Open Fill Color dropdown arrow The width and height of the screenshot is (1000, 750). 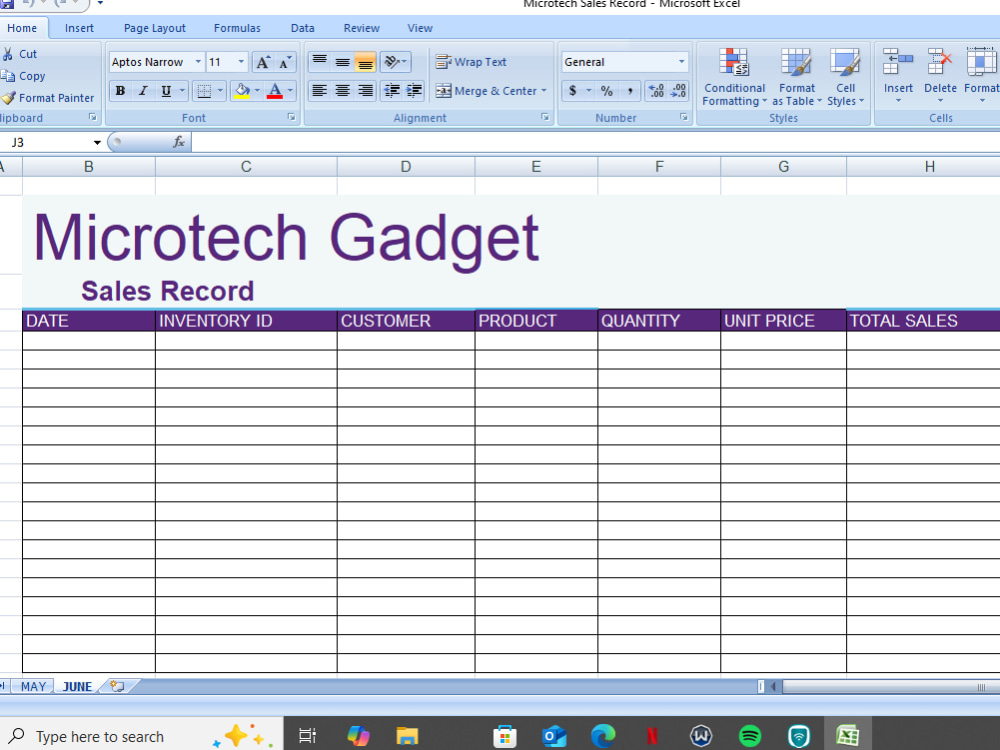(x=257, y=91)
